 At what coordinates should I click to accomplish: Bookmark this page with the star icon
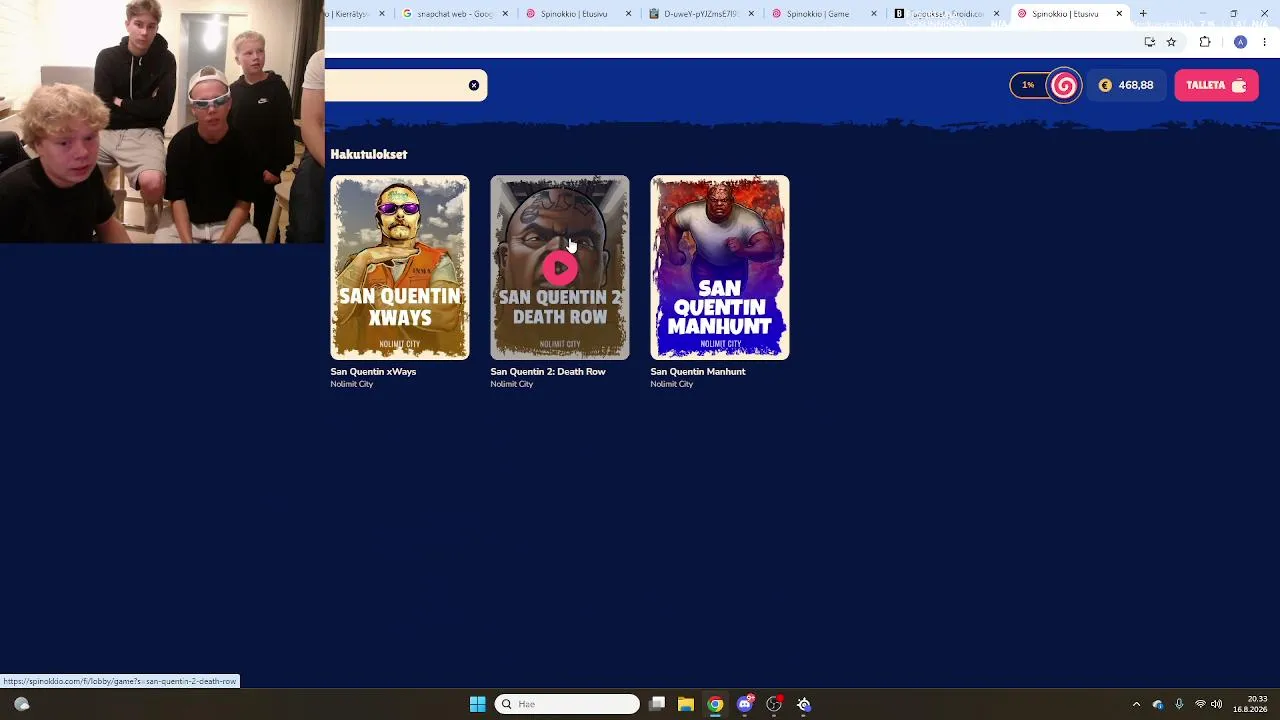1171,42
